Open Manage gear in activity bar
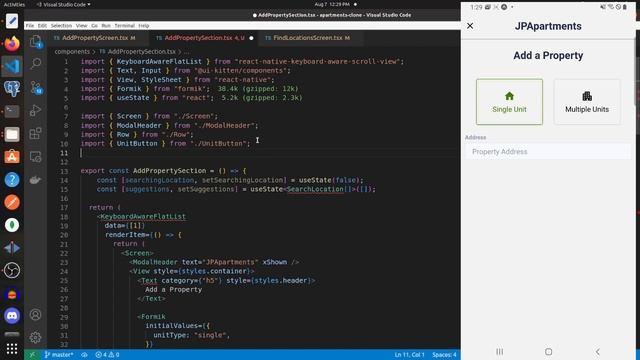The width and height of the screenshot is (640, 360). (36, 338)
